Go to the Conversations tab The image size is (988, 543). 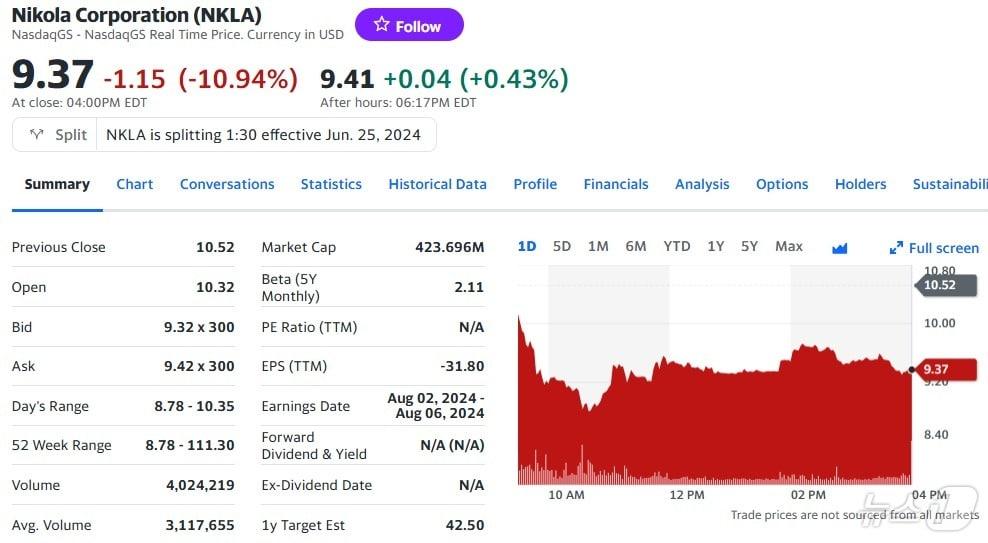227,184
